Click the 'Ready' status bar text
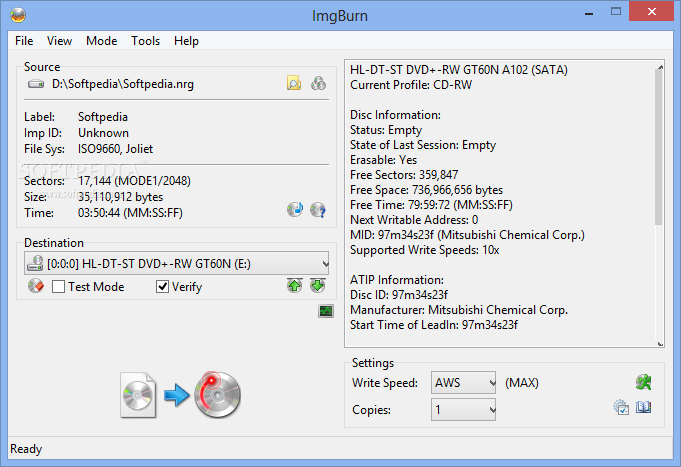The width and height of the screenshot is (681, 467). click(x=26, y=449)
